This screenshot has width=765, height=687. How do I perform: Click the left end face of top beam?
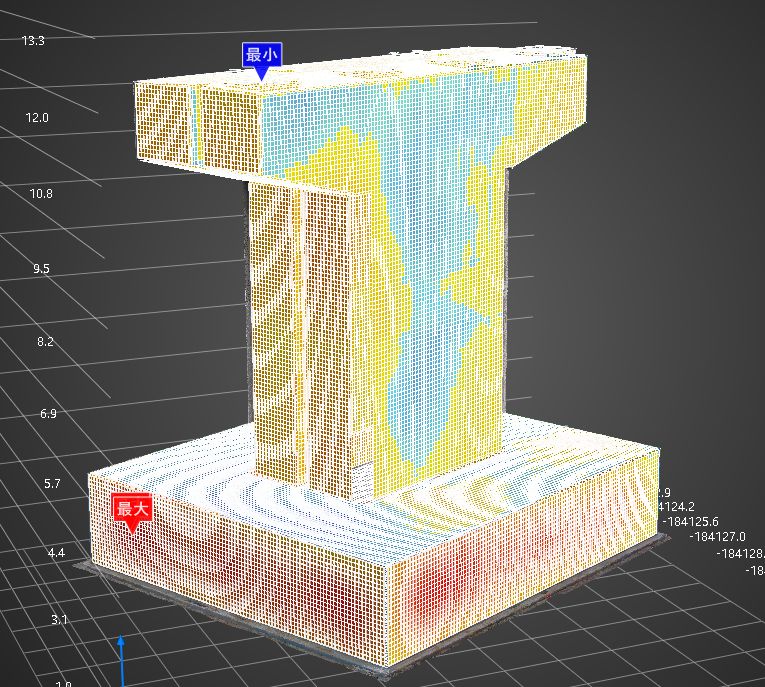tap(165, 123)
